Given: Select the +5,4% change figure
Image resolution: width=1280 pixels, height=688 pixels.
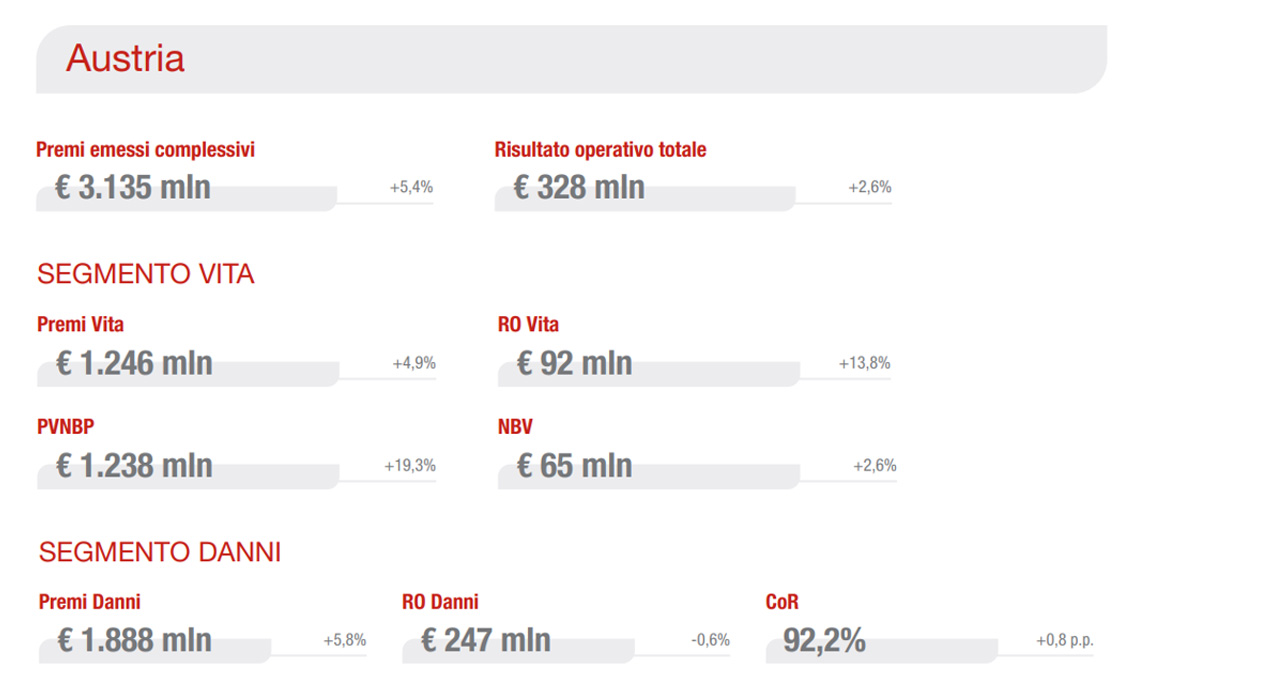Looking at the screenshot, I should tap(411, 187).
